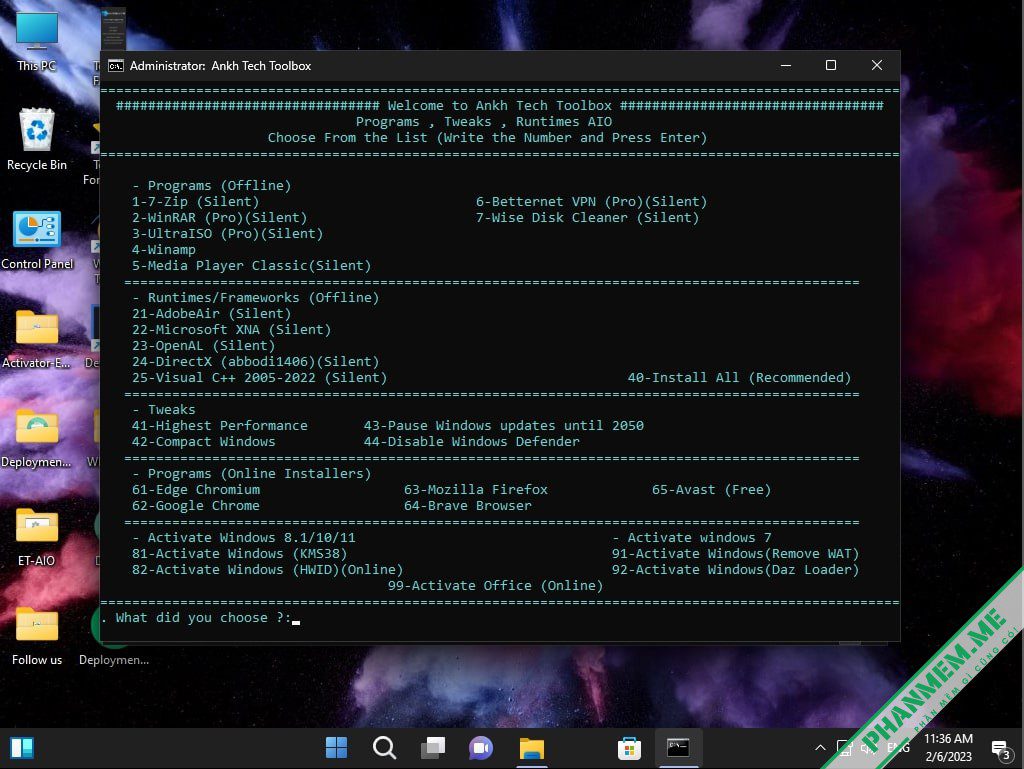Open the Chat (Teams) taskbar icon

pyautogui.click(x=481, y=747)
